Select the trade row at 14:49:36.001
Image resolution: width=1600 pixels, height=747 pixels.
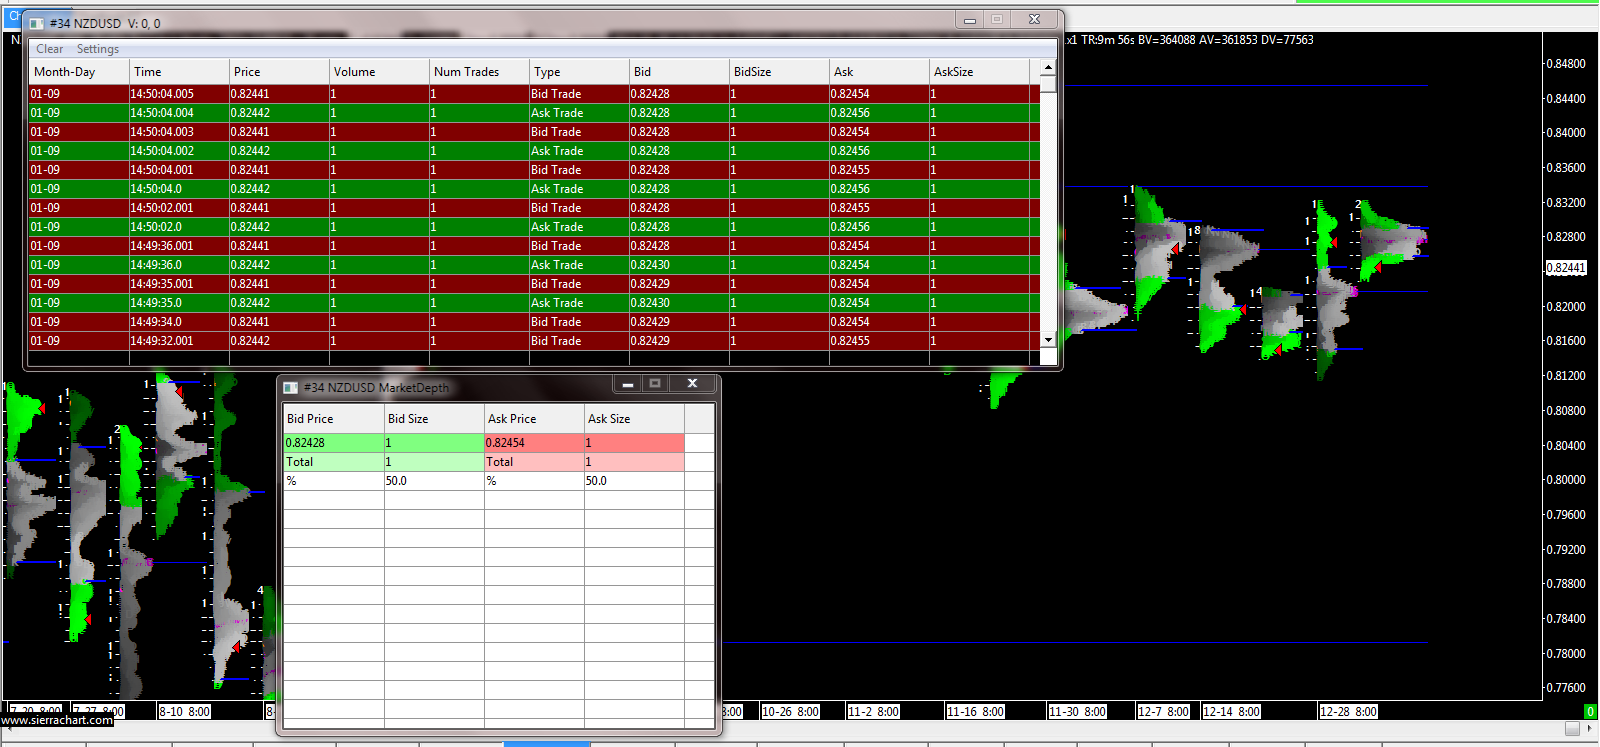(x=535, y=246)
